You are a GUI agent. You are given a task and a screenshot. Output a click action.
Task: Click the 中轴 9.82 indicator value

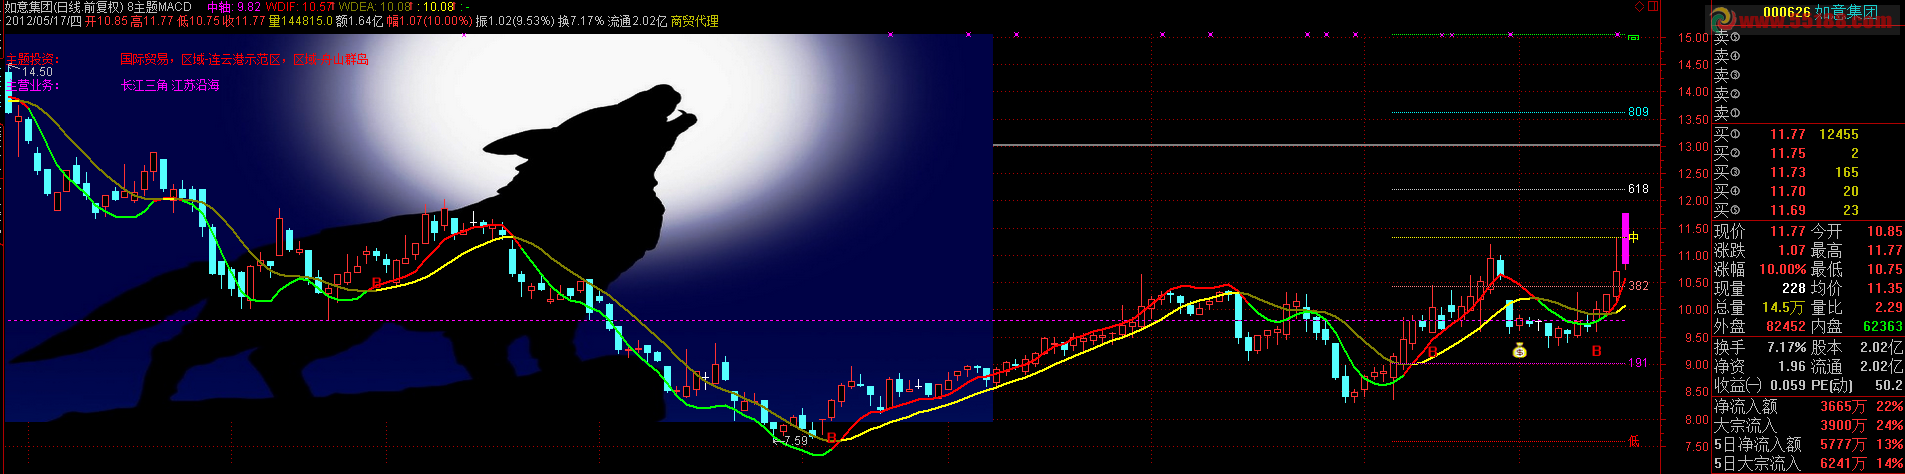pos(234,7)
